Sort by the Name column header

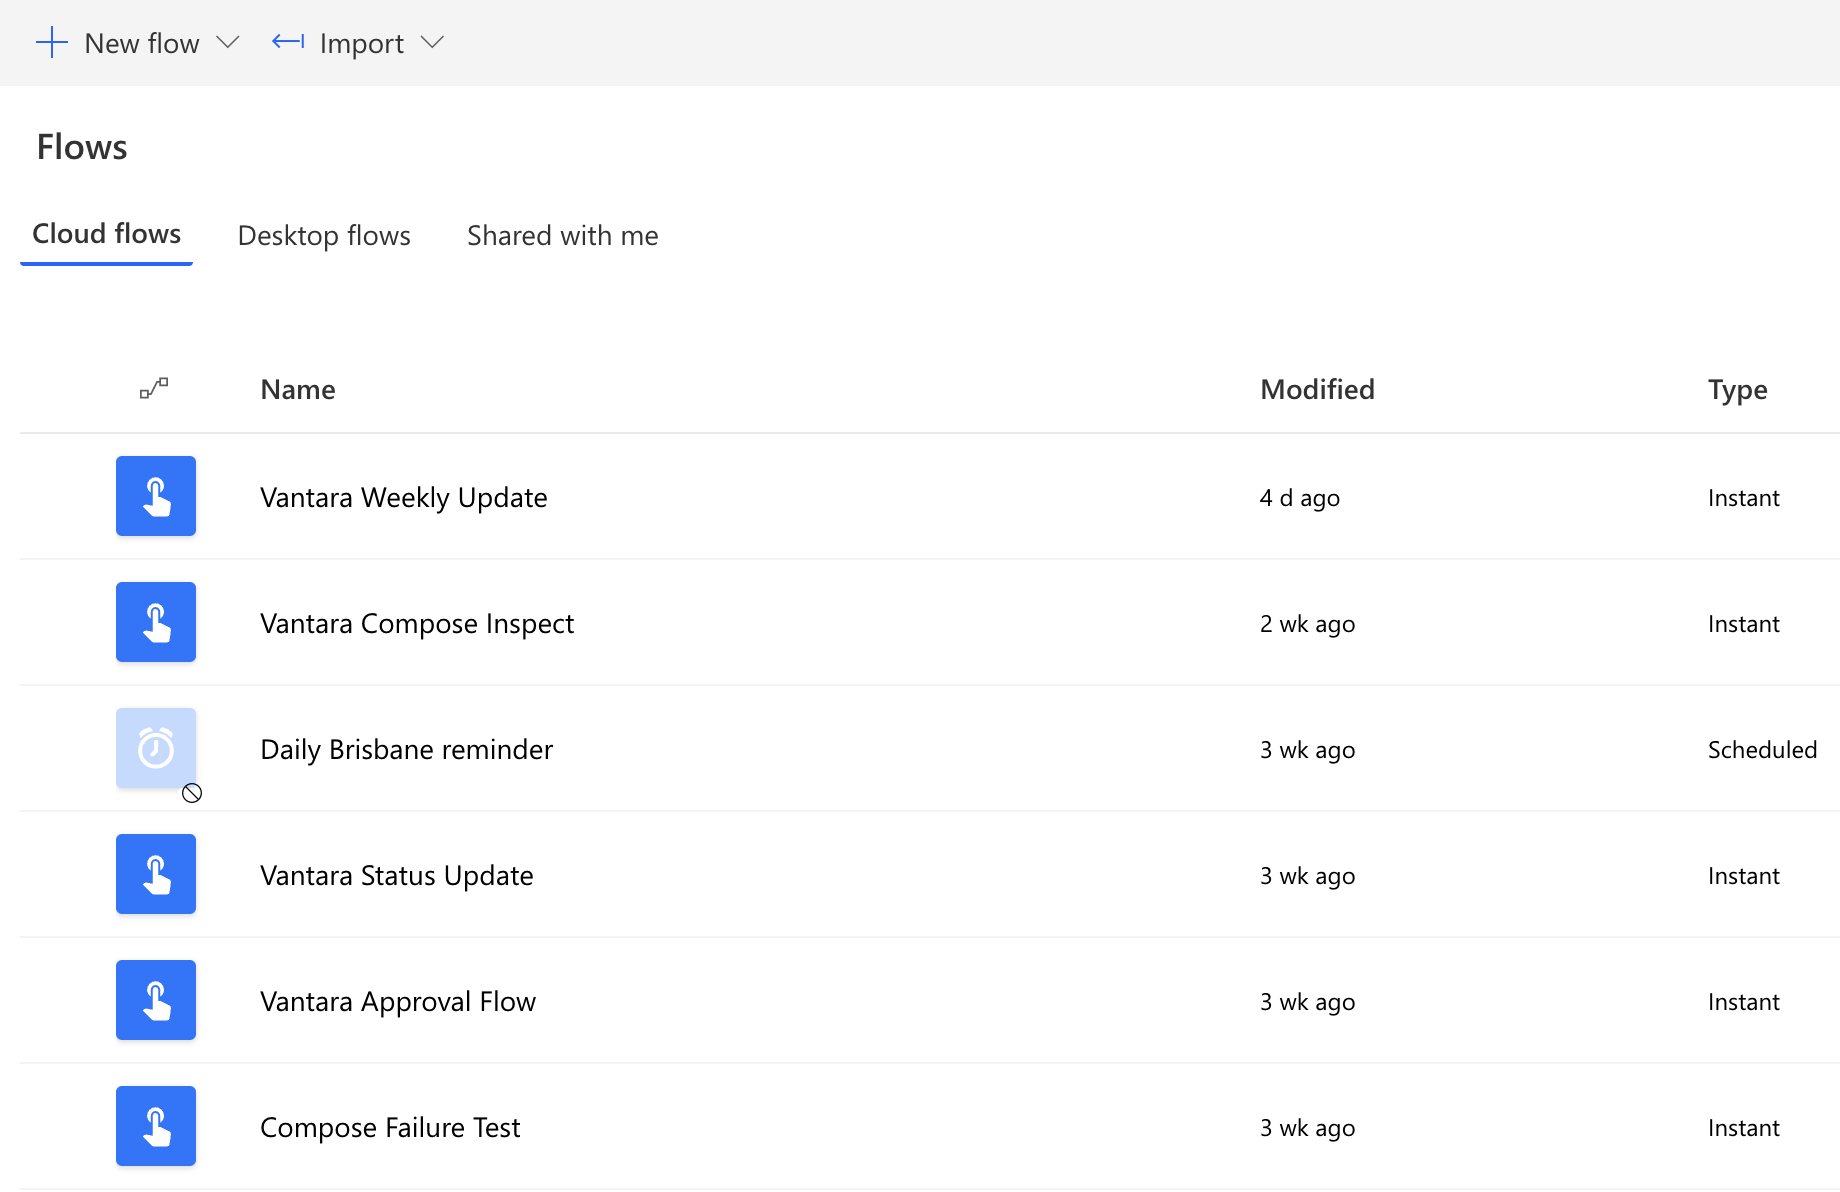point(298,390)
